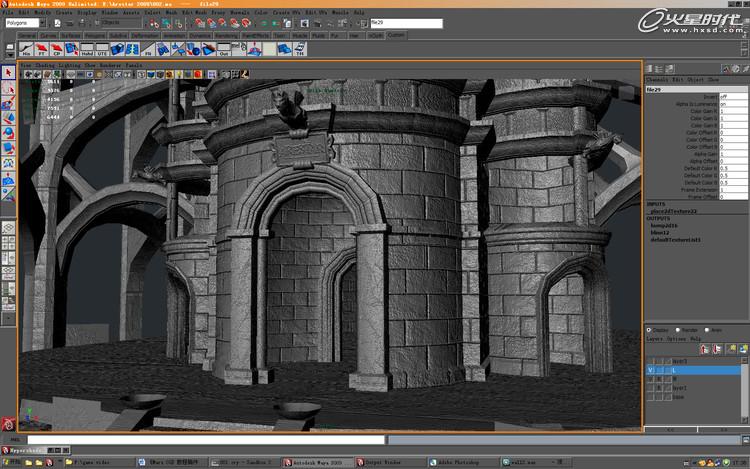Expand the bump2d16 output node
This screenshot has width=750, height=469.
663,226
